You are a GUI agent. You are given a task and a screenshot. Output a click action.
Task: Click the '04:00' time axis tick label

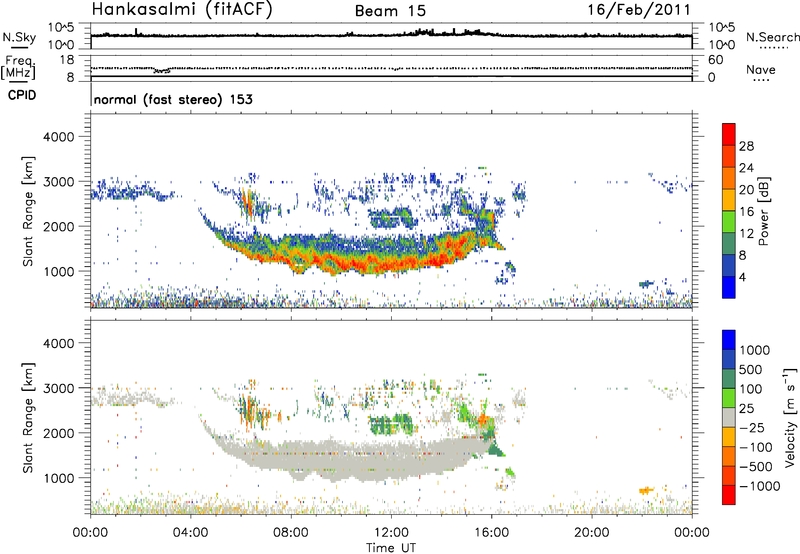[190, 533]
